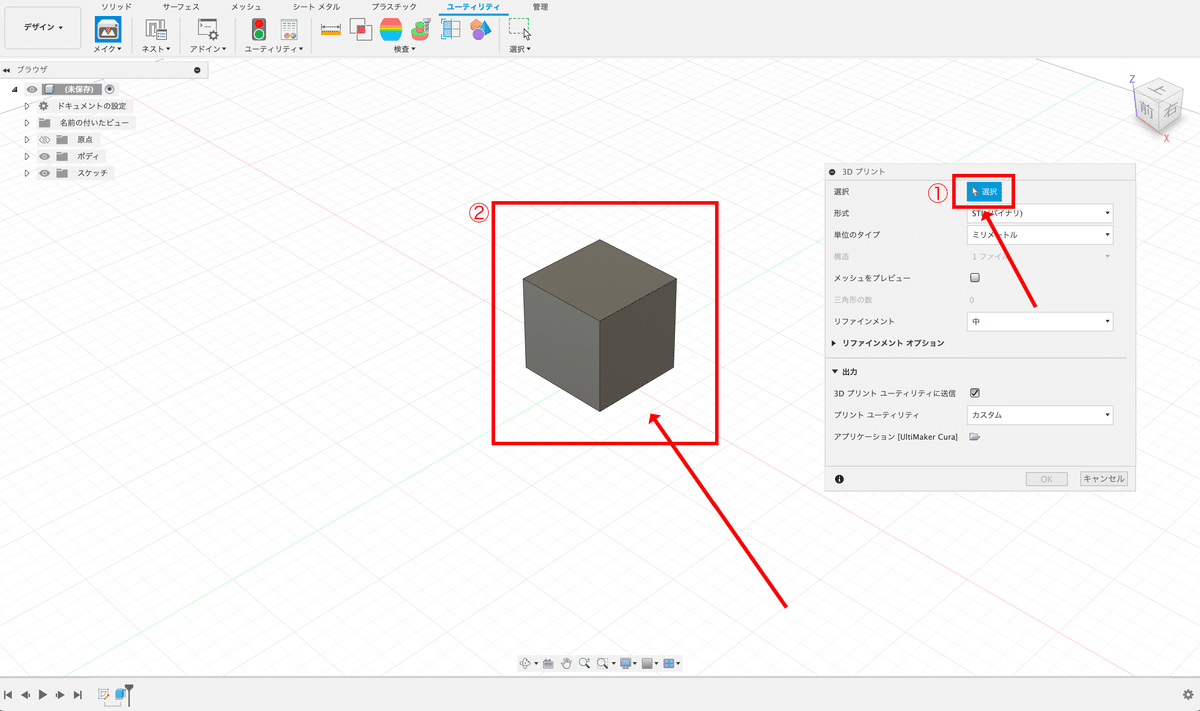Select the Accessibility analysis tool icon

421,29
